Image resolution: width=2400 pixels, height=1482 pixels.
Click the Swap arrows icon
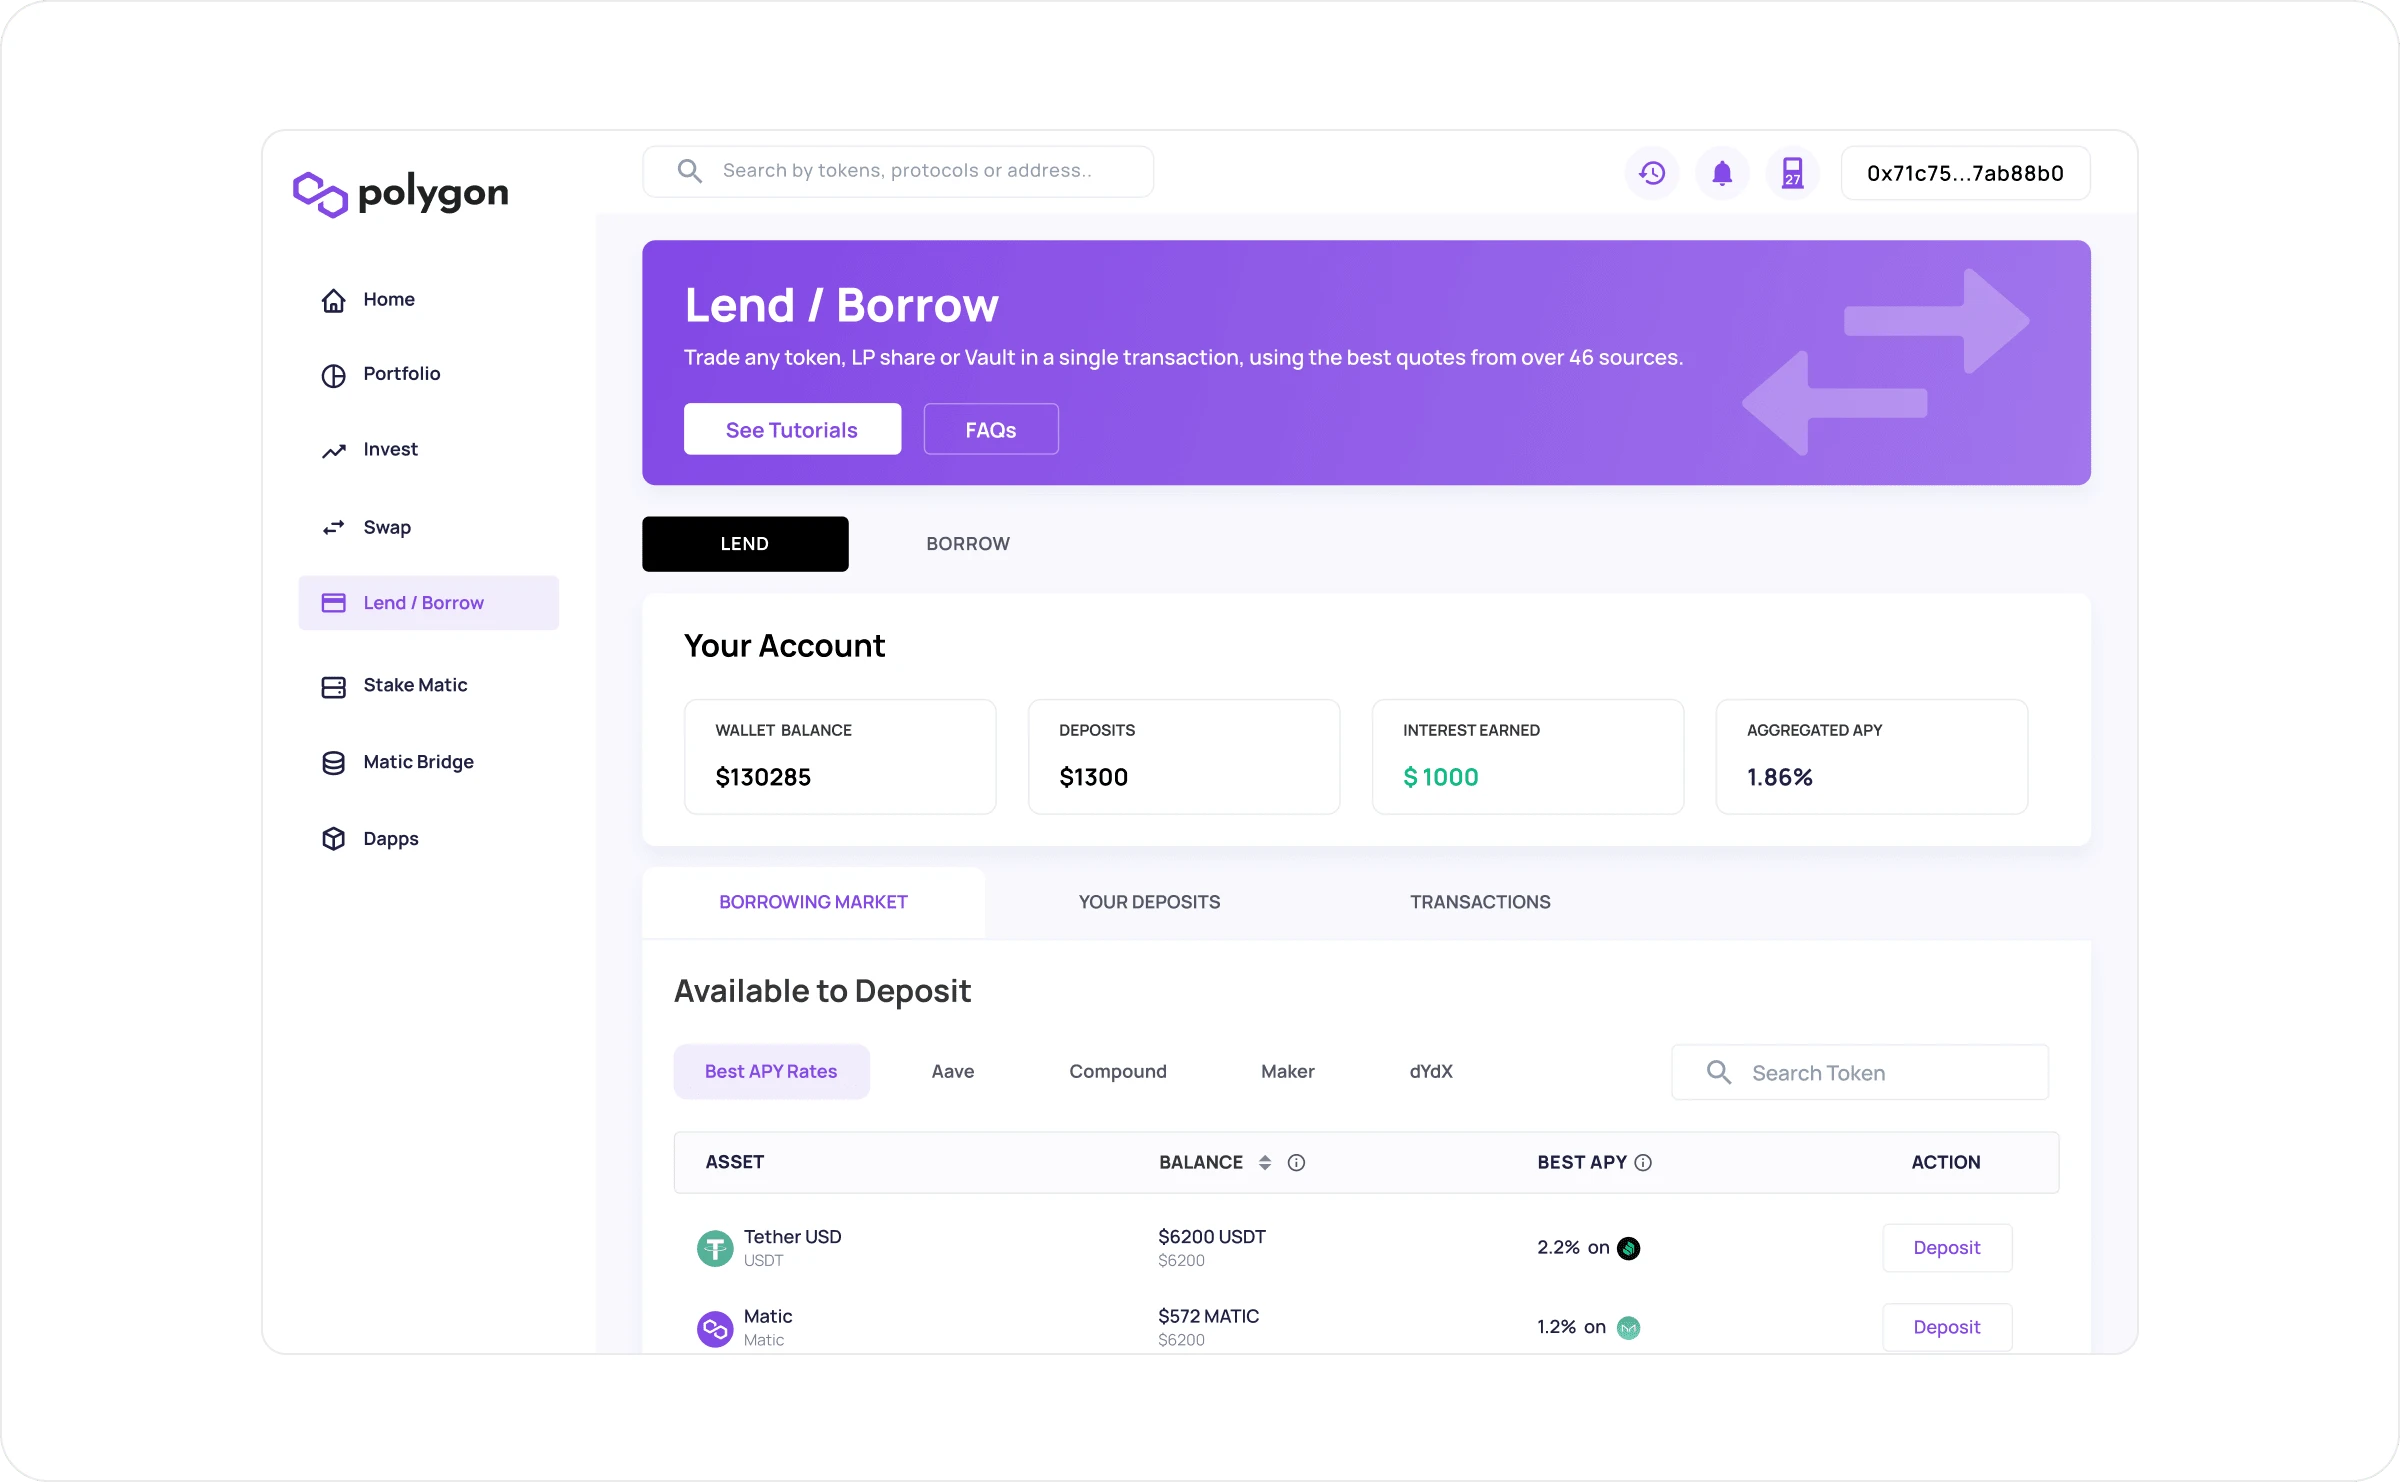tap(333, 527)
